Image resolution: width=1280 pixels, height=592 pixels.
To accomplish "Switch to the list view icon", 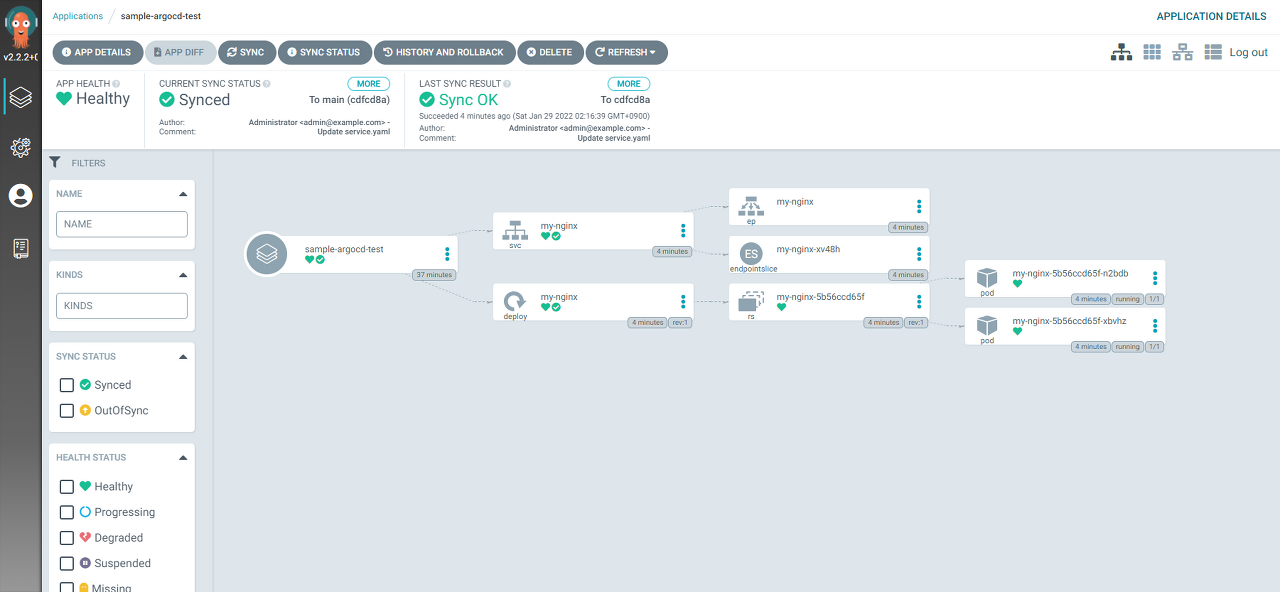I will point(1213,52).
